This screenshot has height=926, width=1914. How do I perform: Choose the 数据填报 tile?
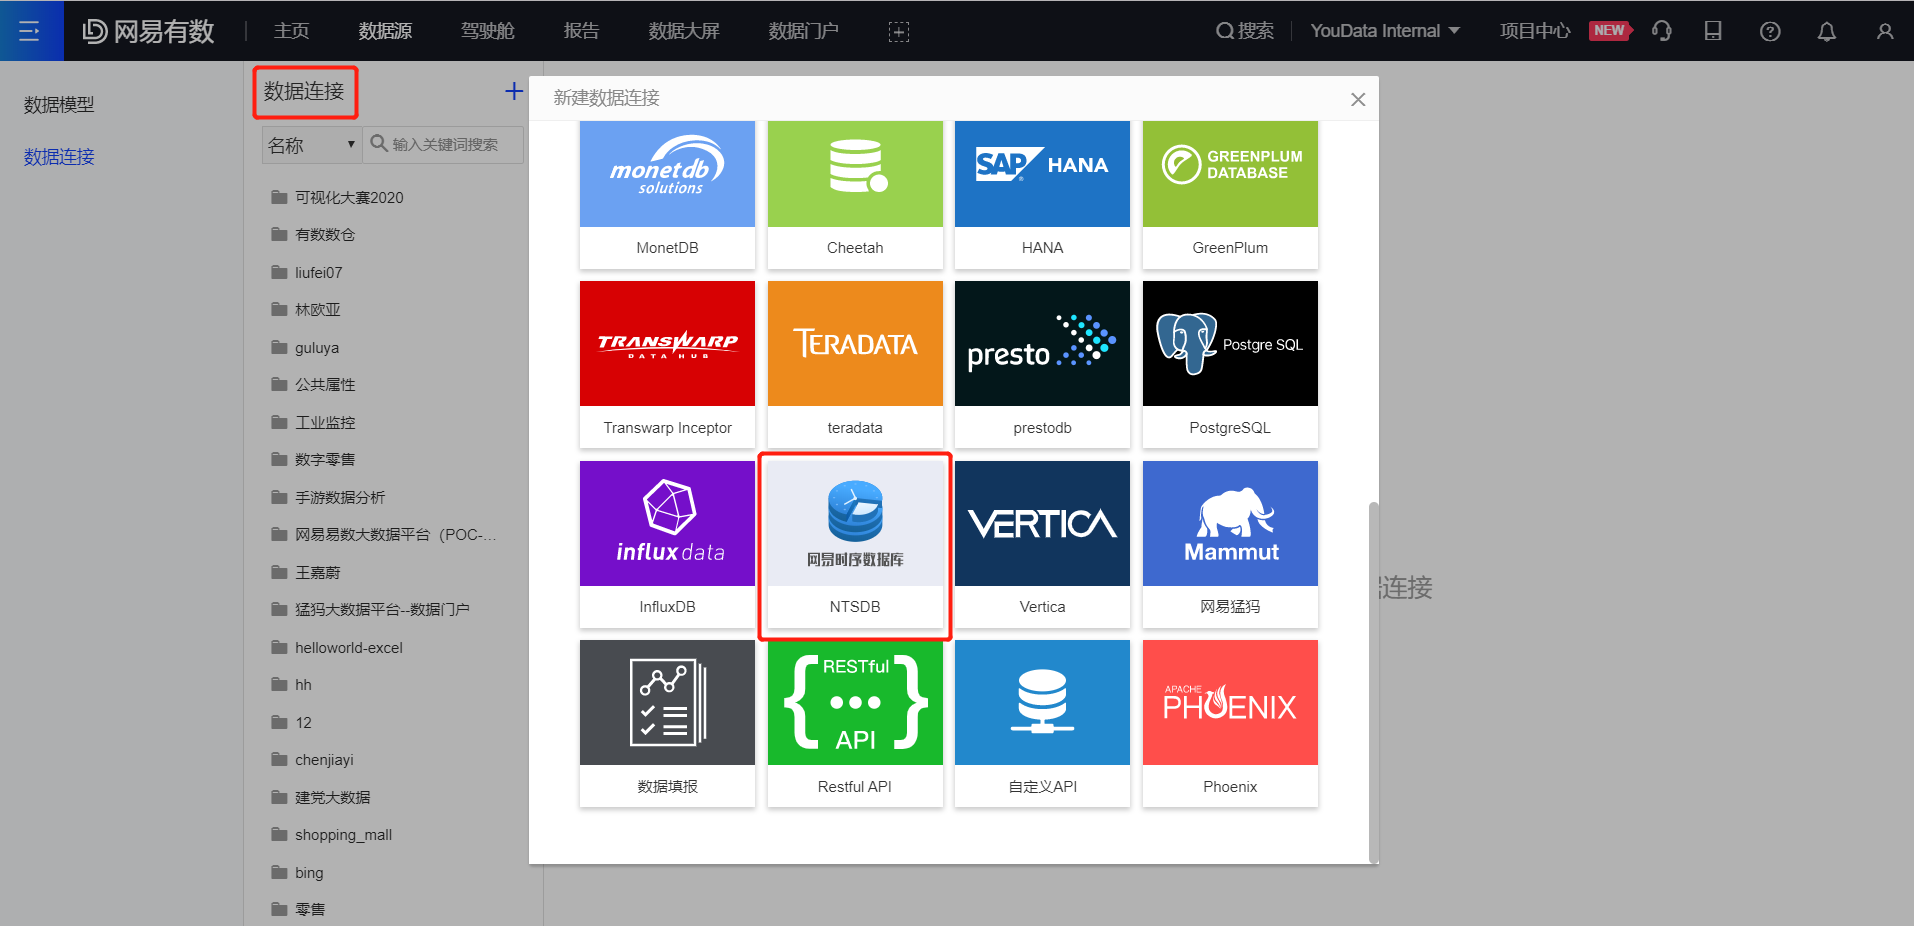pos(667,723)
